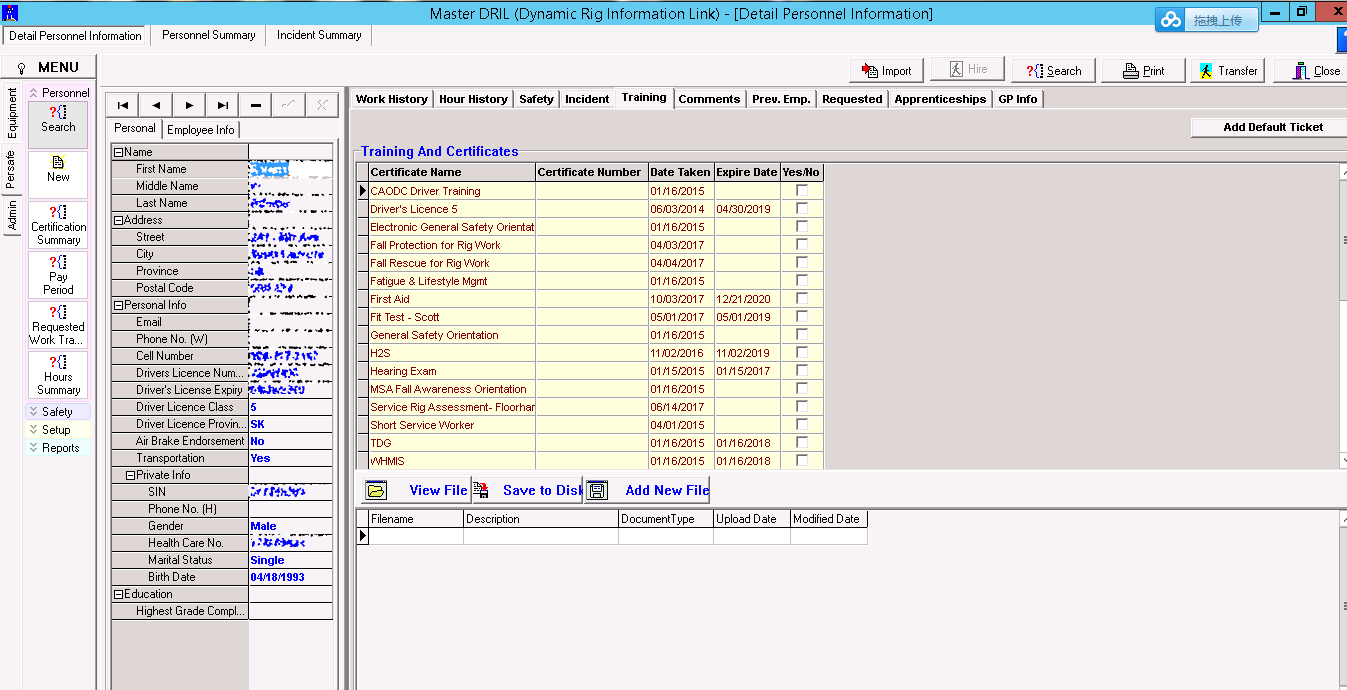Click Add New File button

(x=648, y=490)
